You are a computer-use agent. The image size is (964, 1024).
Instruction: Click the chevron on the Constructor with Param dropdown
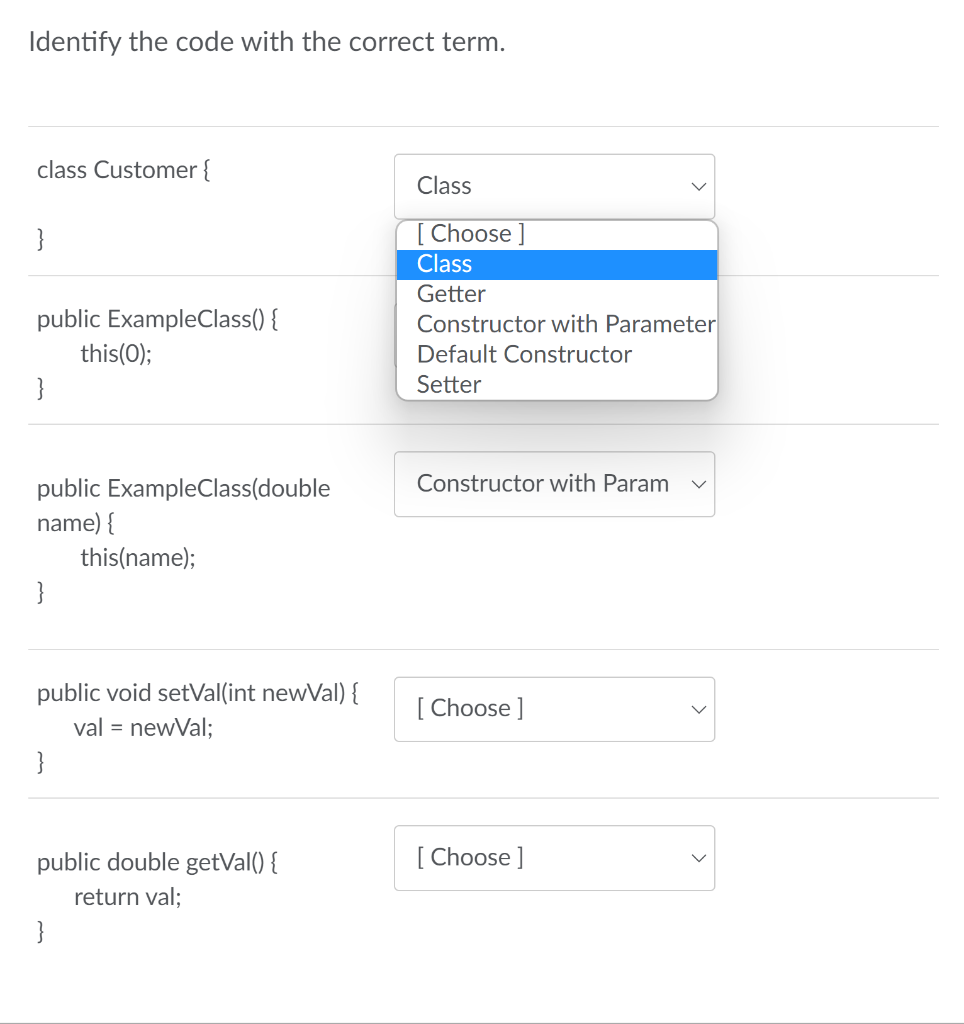[698, 484]
